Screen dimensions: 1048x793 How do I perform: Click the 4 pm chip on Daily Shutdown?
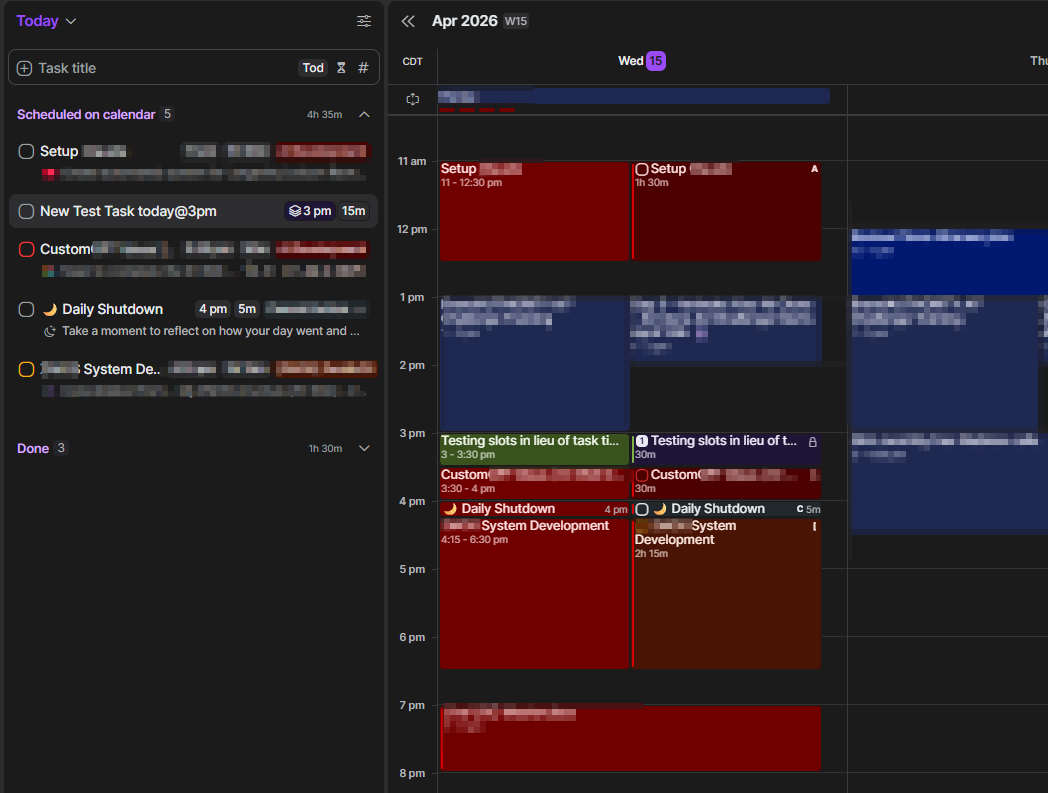coord(213,309)
